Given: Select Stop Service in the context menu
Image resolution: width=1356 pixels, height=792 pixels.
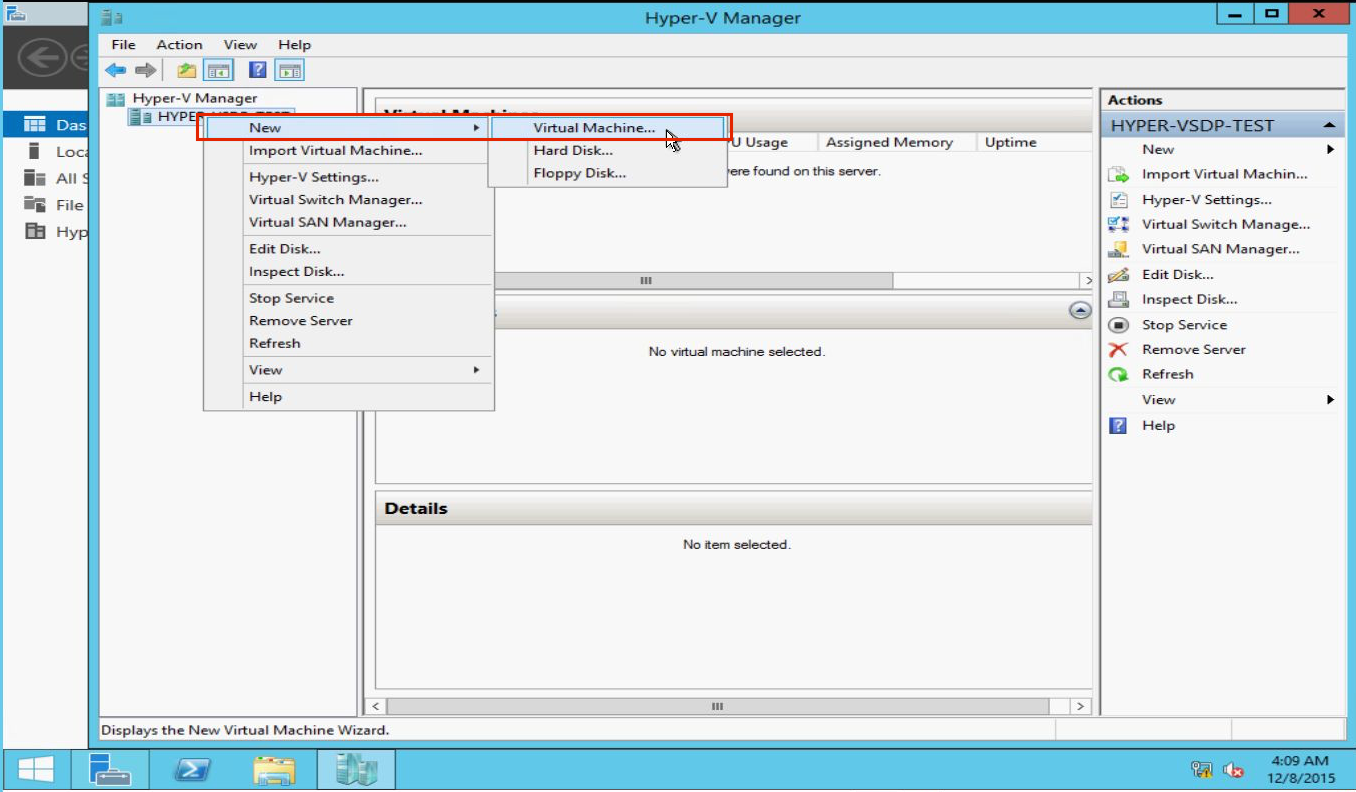Looking at the screenshot, I should (349, 298).
